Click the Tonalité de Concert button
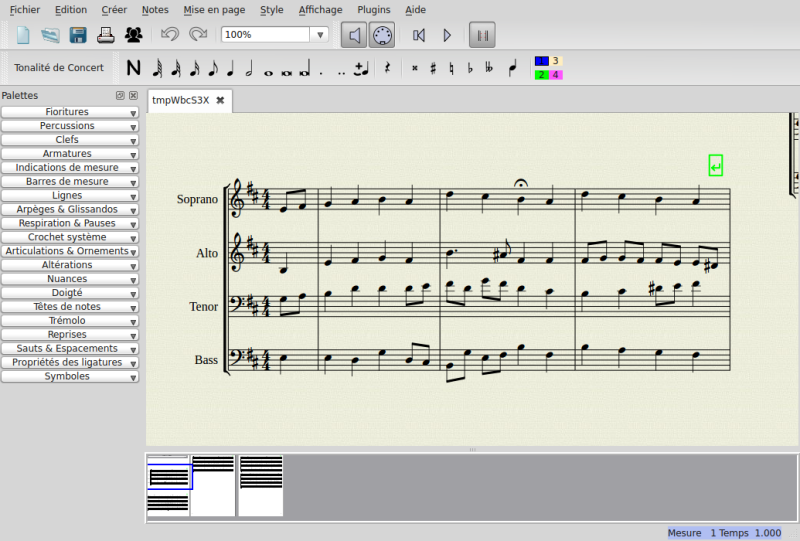Screen dimensions: 800x541 [x=59, y=68]
